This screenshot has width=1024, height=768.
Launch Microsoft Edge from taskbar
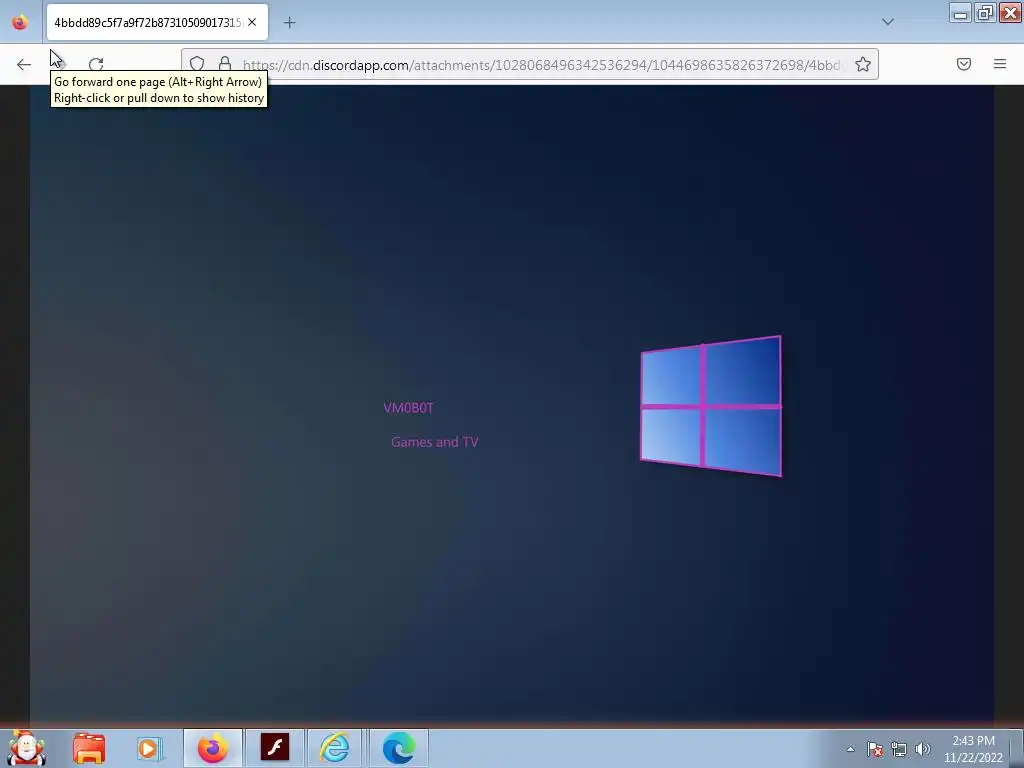pyautogui.click(x=398, y=748)
